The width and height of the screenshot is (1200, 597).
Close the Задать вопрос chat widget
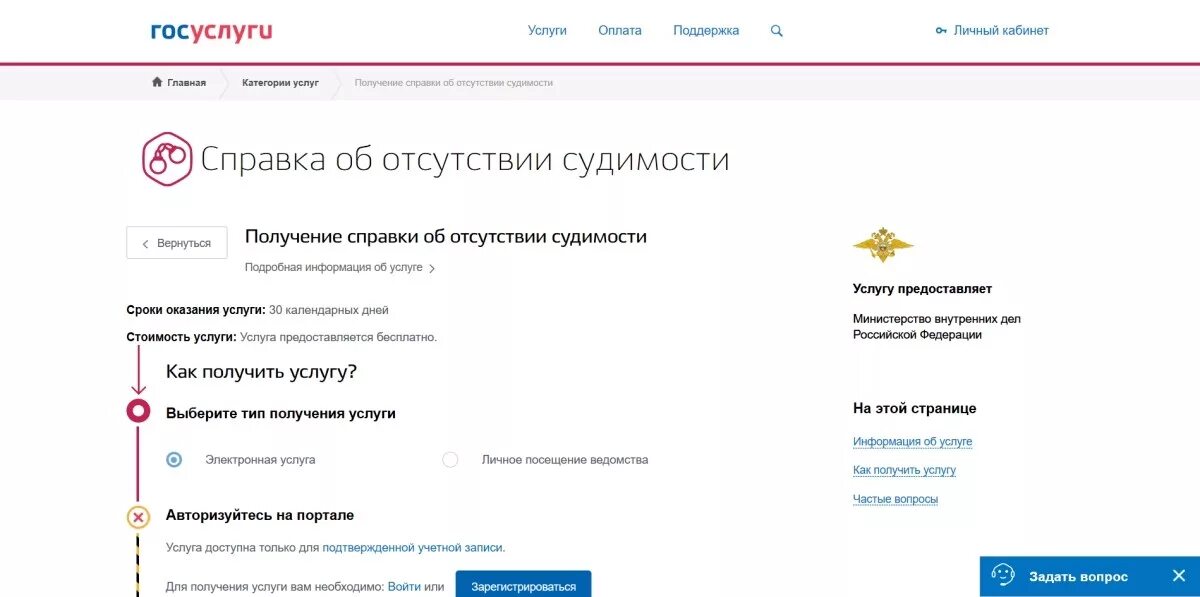[1178, 576]
